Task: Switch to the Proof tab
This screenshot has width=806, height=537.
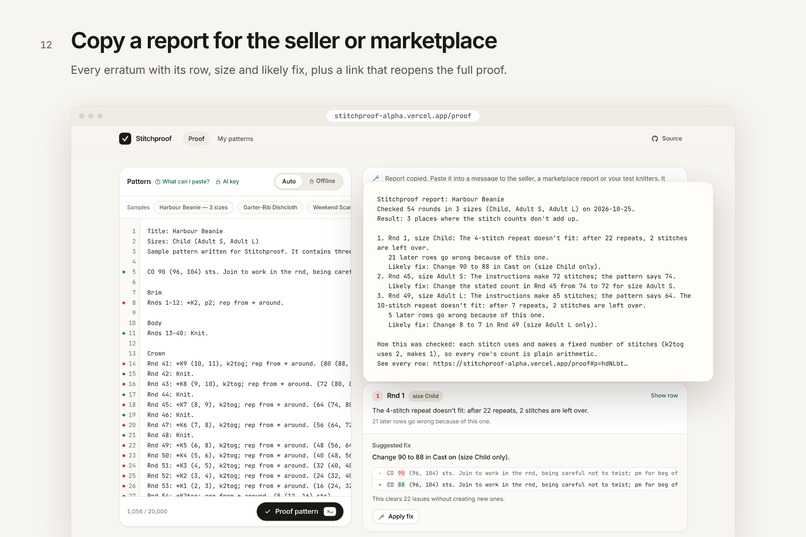Action: point(196,139)
